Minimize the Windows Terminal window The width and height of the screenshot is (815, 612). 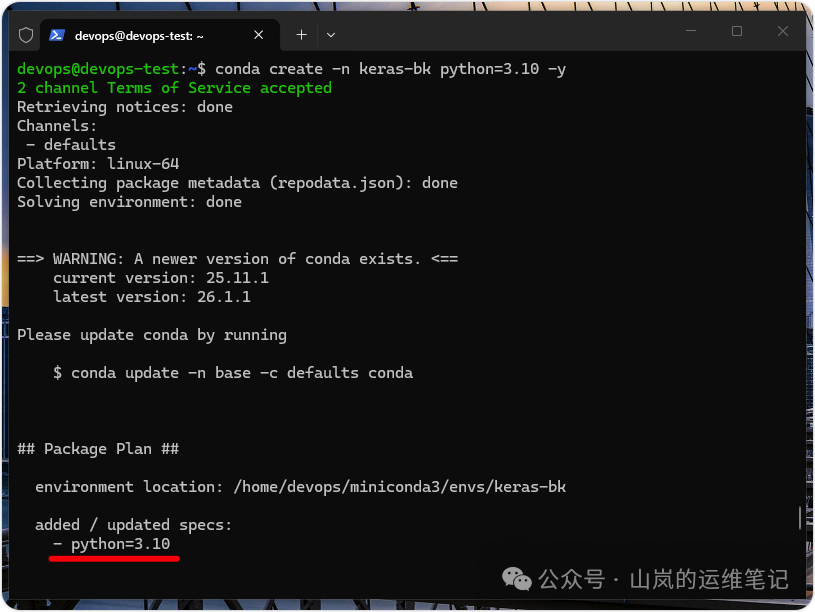691,31
